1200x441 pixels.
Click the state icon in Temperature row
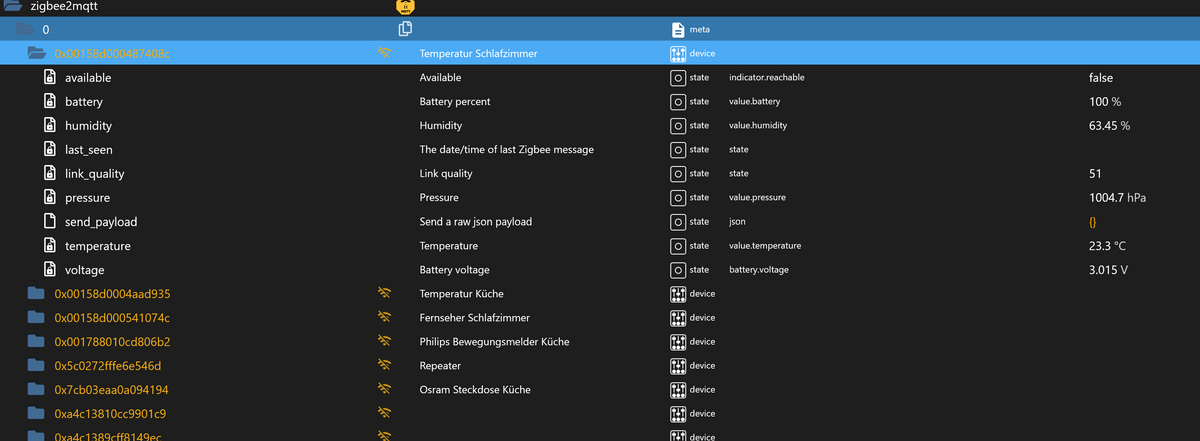pos(678,245)
